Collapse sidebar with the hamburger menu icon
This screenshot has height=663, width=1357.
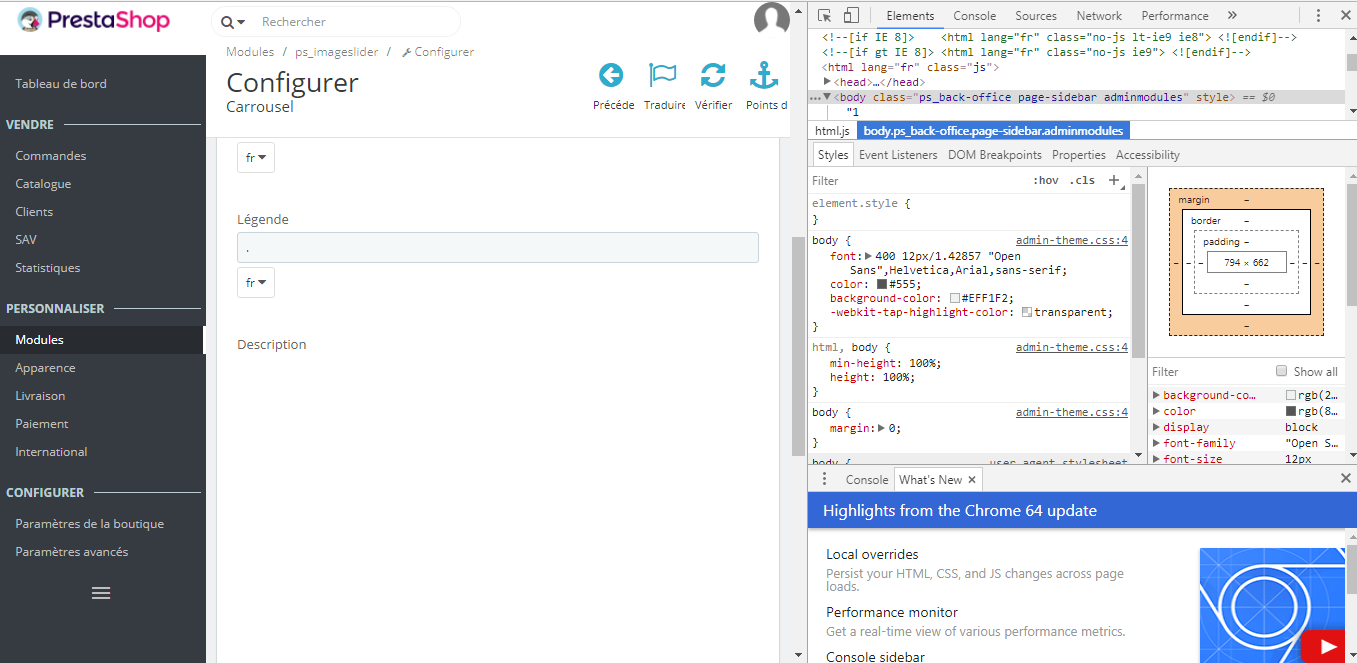click(x=101, y=593)
